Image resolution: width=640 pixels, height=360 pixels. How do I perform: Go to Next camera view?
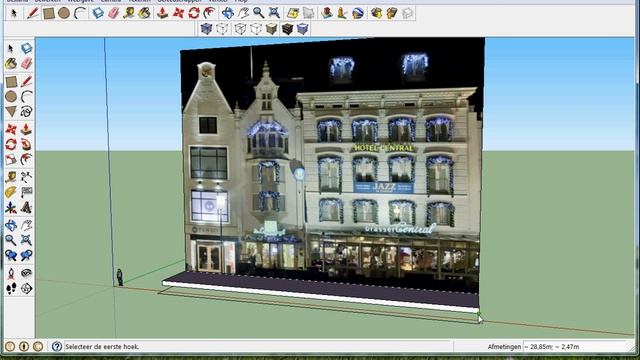pos(26,255)
